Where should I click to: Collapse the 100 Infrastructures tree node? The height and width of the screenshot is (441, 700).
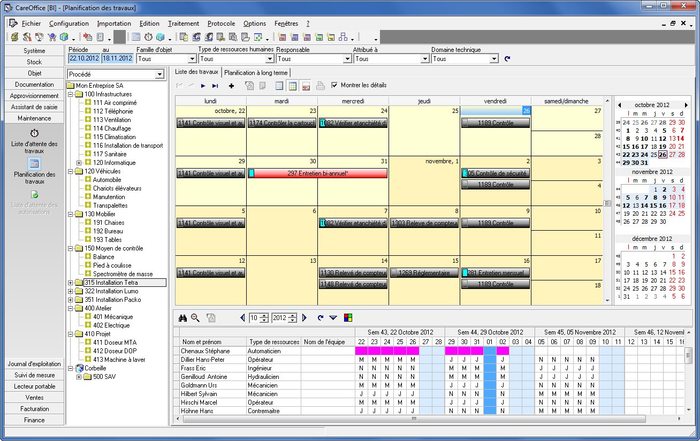point(71,94)
